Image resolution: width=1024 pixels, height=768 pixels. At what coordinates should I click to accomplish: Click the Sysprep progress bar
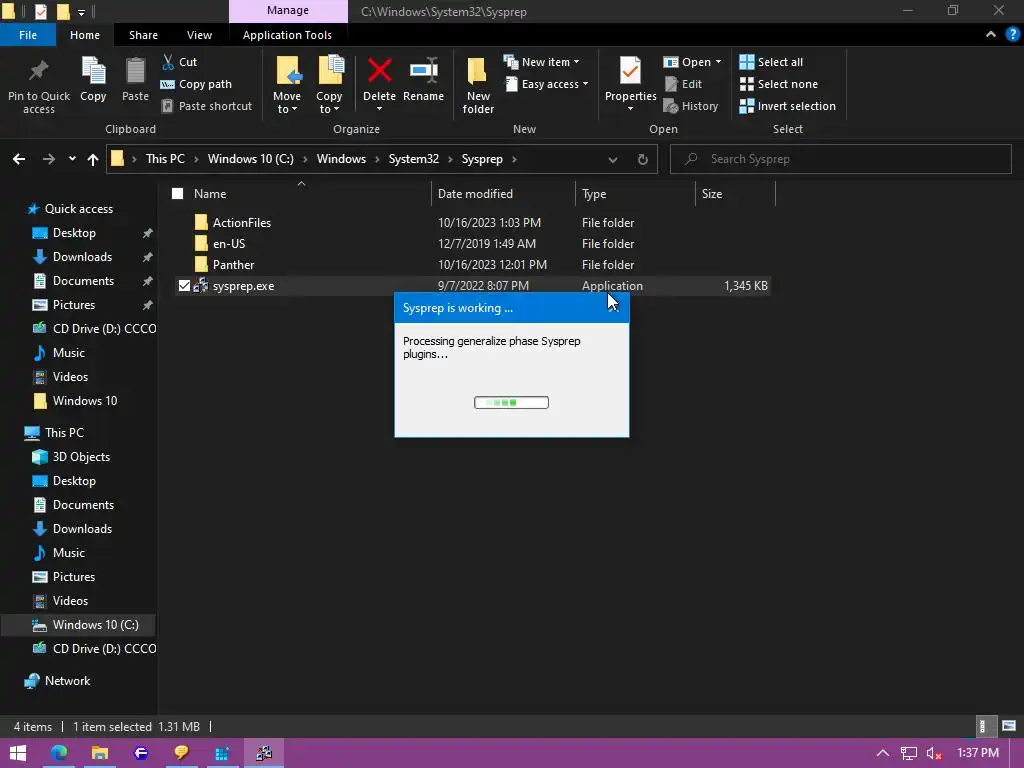[x=511, y=402]
